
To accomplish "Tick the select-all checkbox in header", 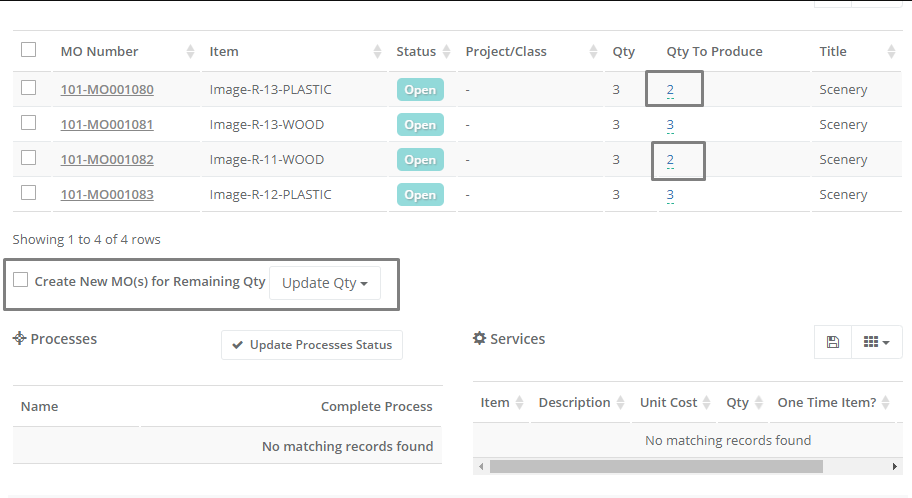I will coord(28,50).
